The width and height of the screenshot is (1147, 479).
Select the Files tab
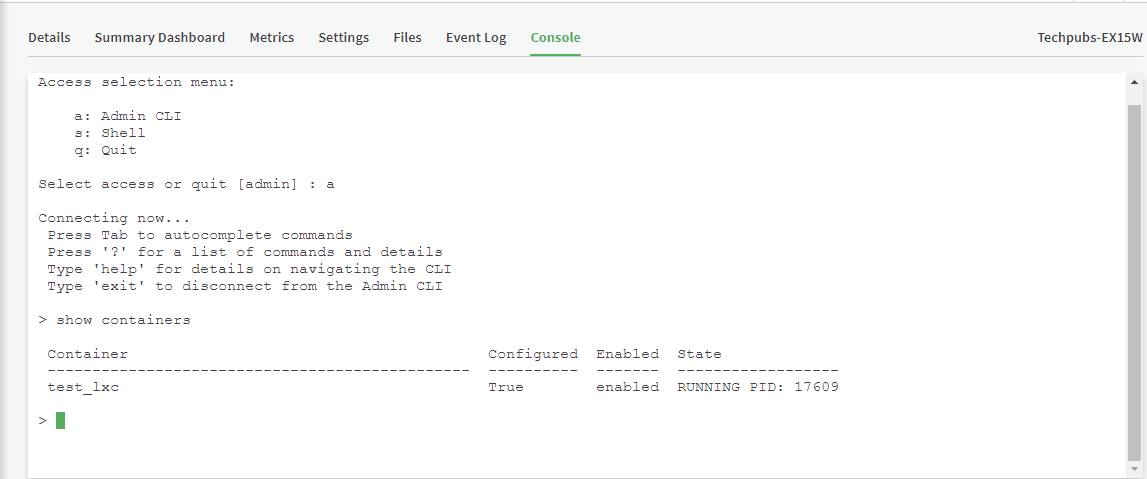(407, 38)
